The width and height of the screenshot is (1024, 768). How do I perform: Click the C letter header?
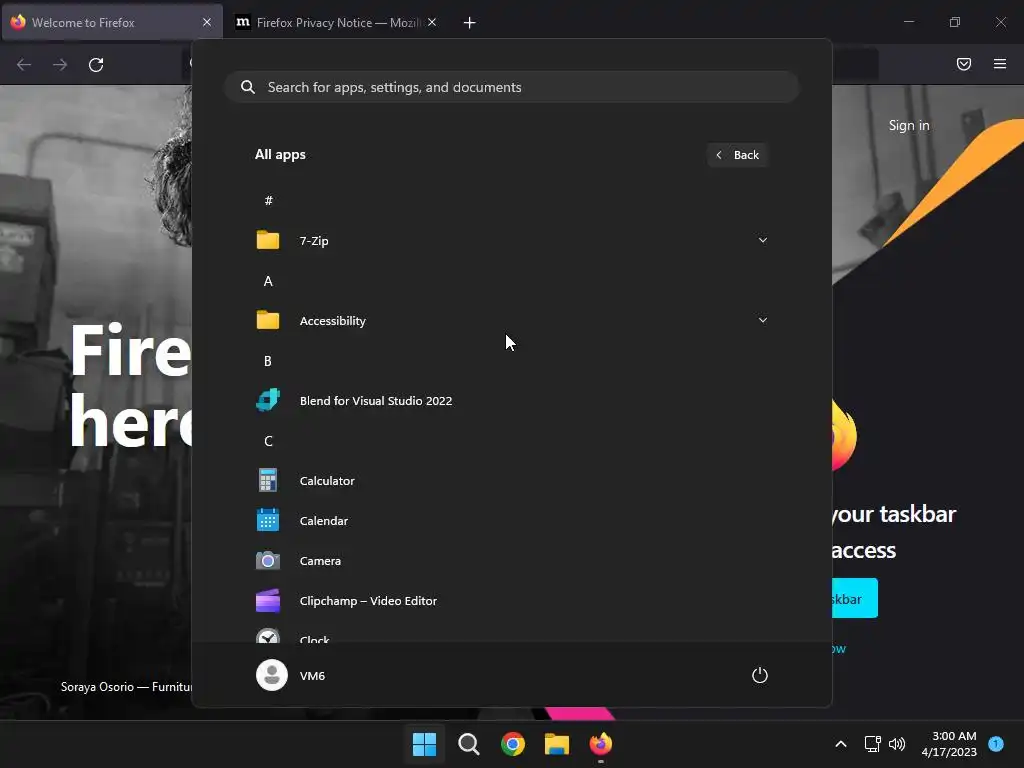(268, 441)
